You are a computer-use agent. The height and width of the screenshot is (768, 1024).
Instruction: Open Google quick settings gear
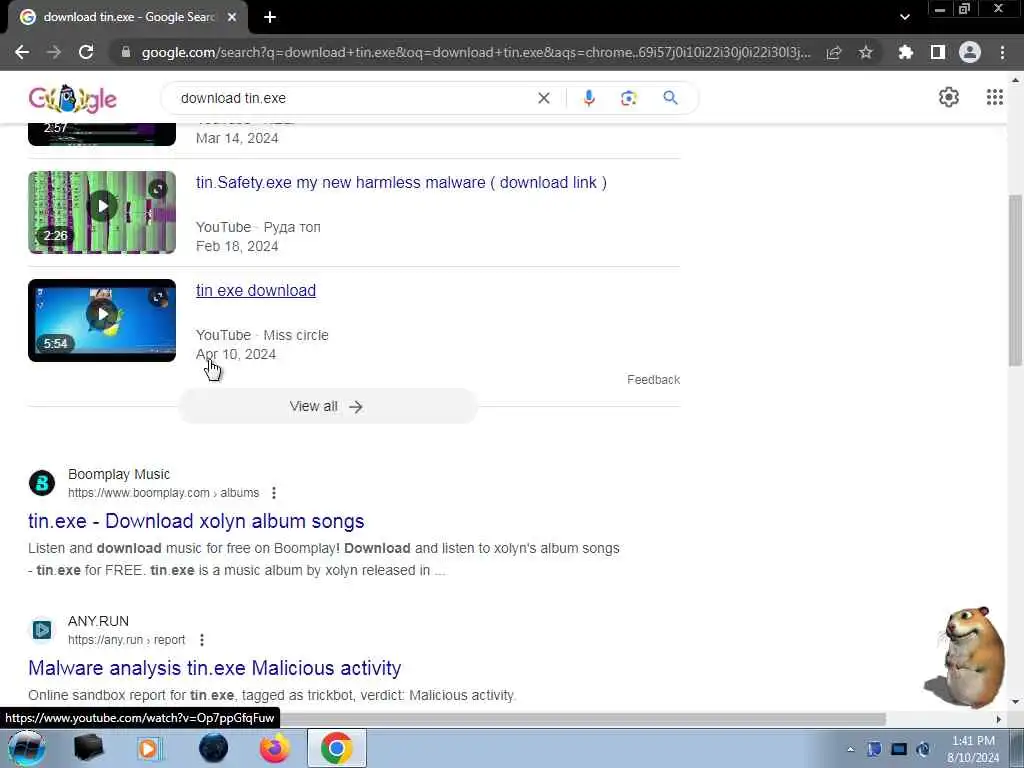tap(949, 97)
